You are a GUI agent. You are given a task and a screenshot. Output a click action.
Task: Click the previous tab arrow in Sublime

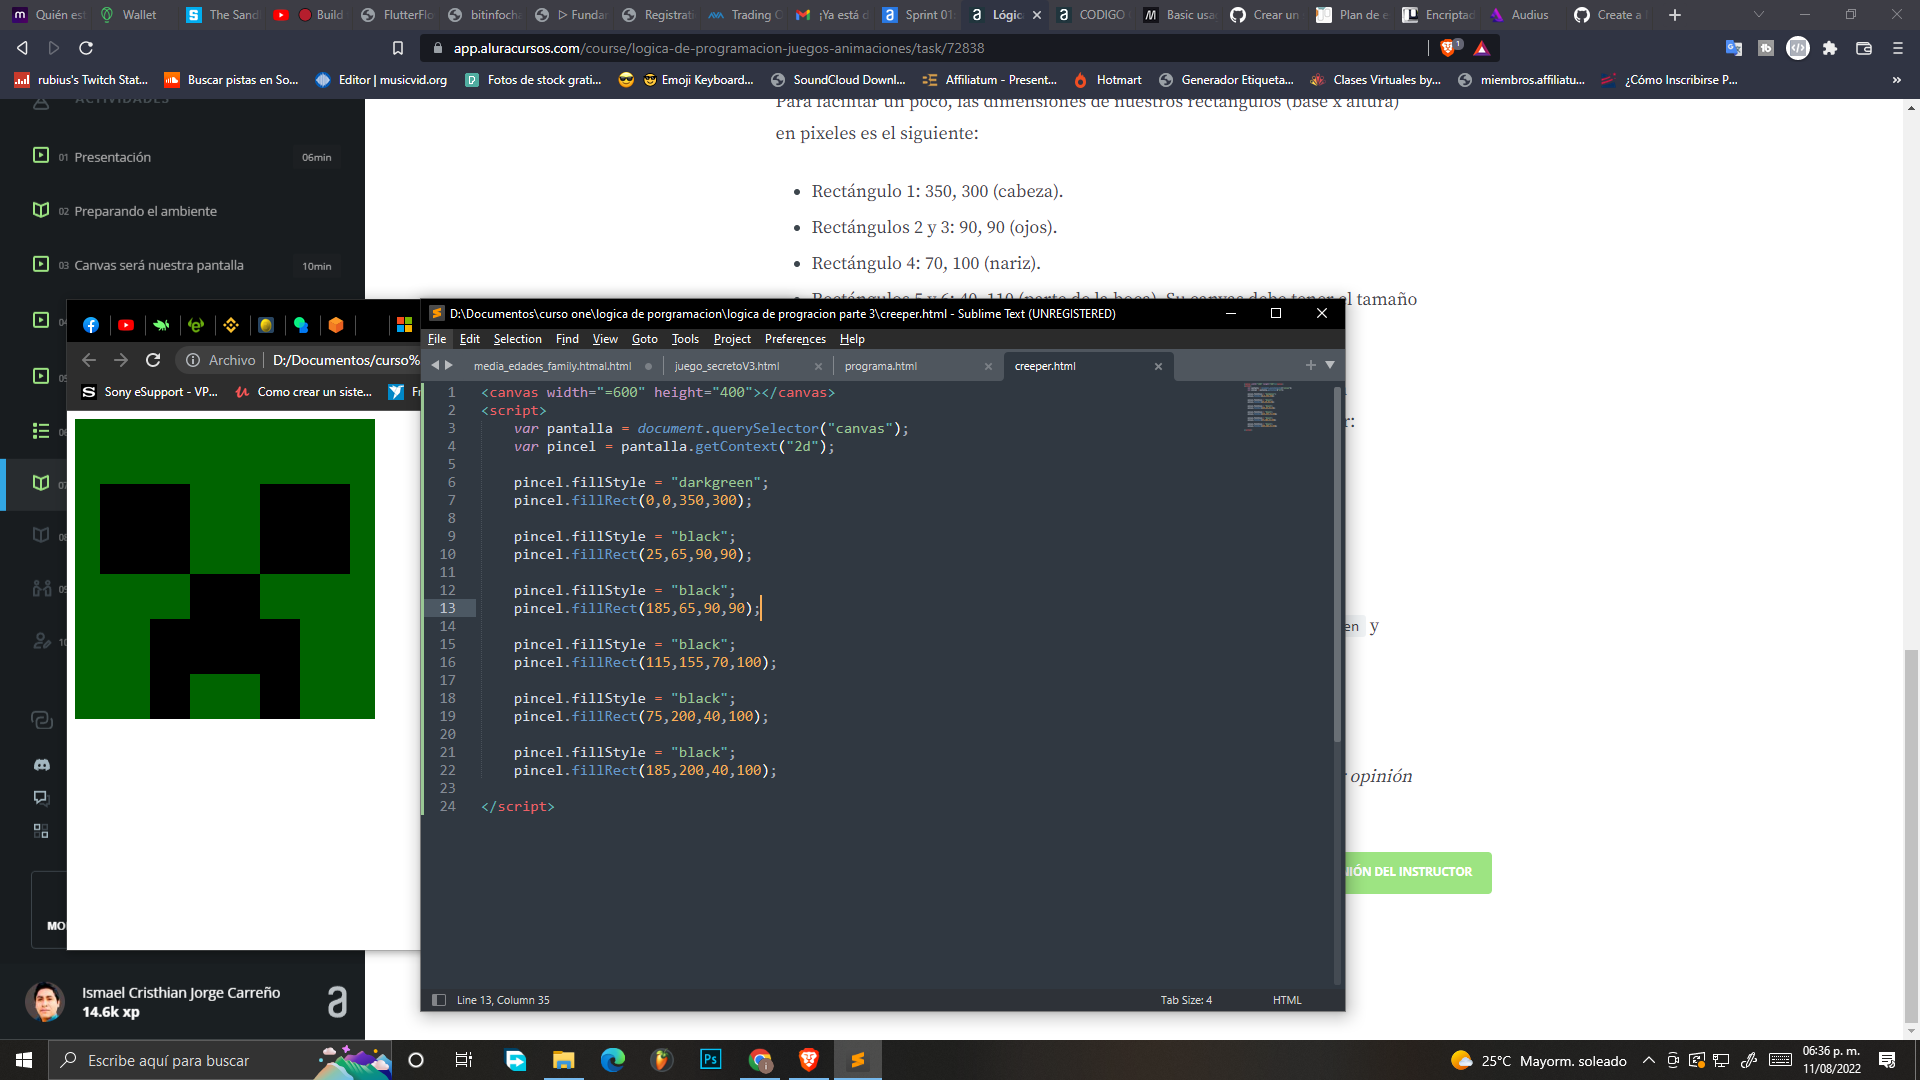coord(435,365)
